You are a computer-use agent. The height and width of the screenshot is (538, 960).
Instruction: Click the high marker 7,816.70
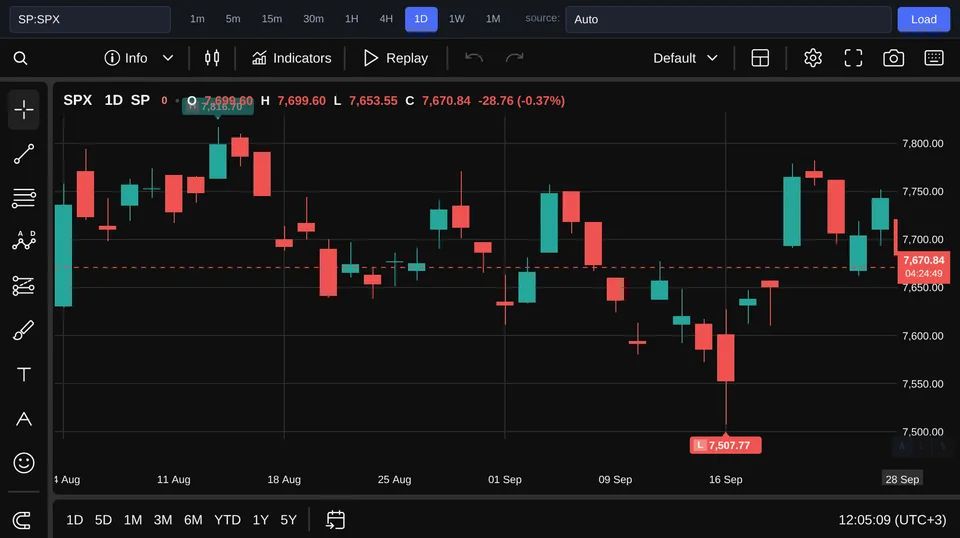coord(218,106)
